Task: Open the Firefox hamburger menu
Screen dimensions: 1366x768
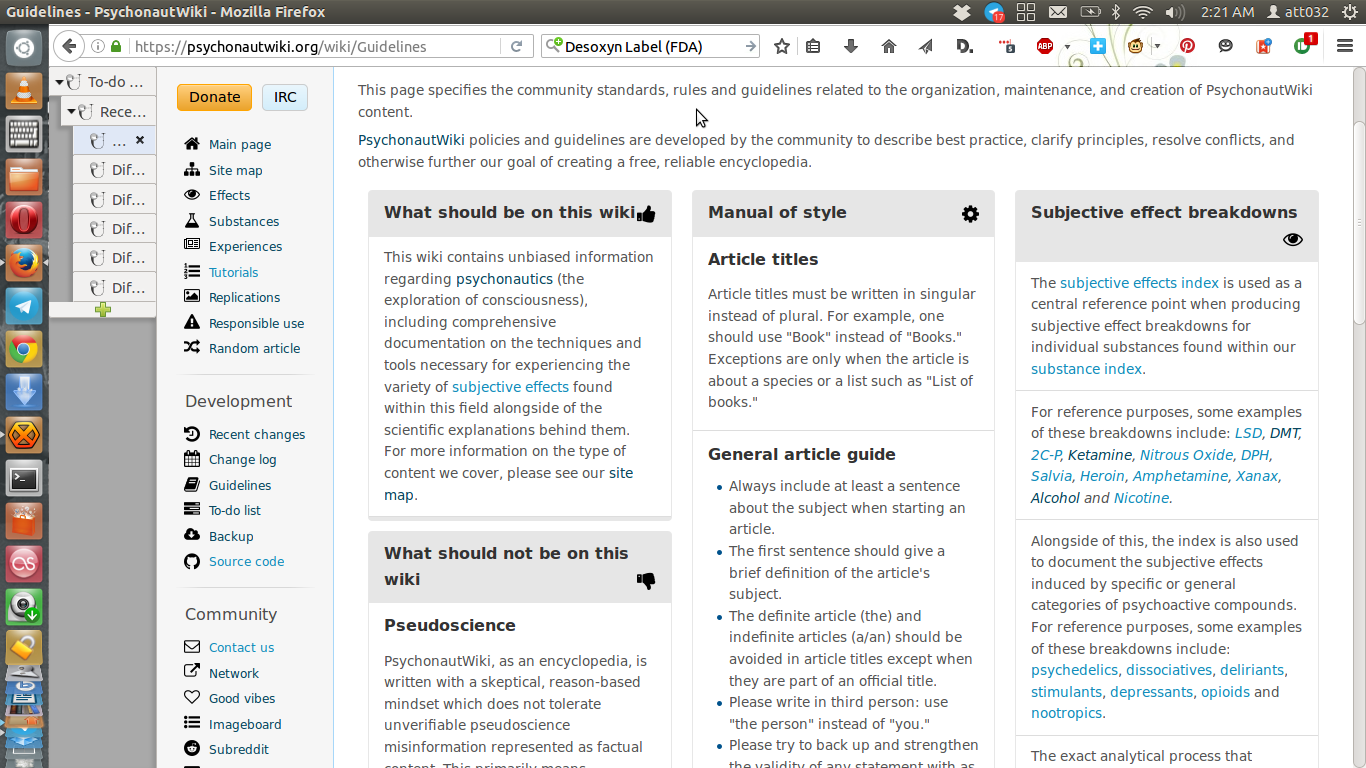Action: click(x=1344, y=46)
